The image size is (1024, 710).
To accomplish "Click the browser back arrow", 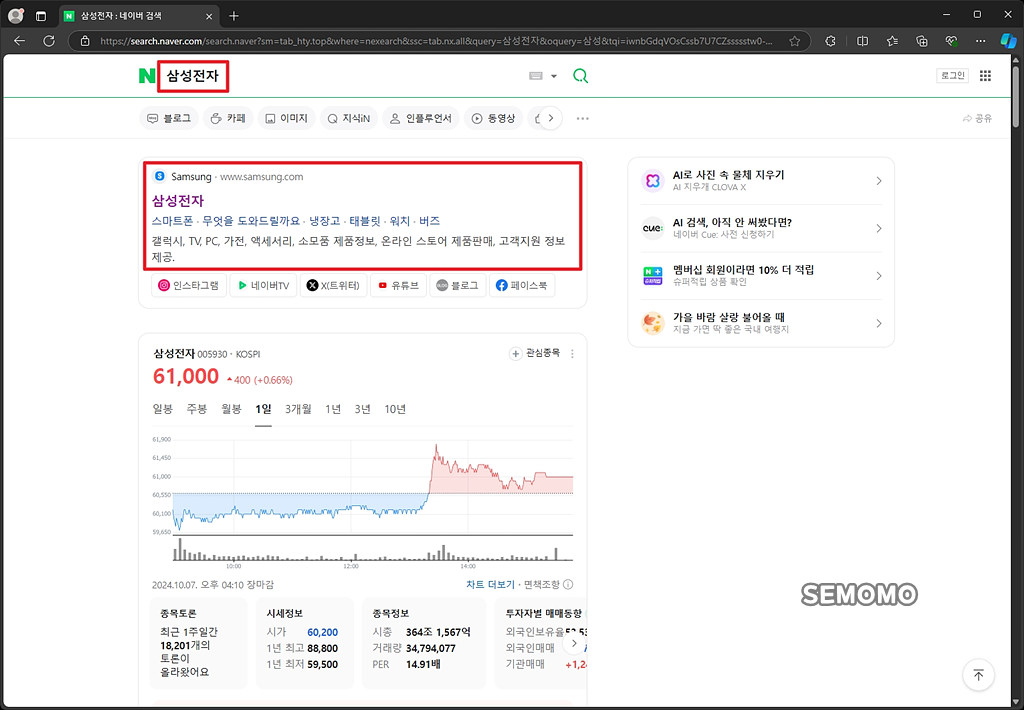I will pos(20,41).
